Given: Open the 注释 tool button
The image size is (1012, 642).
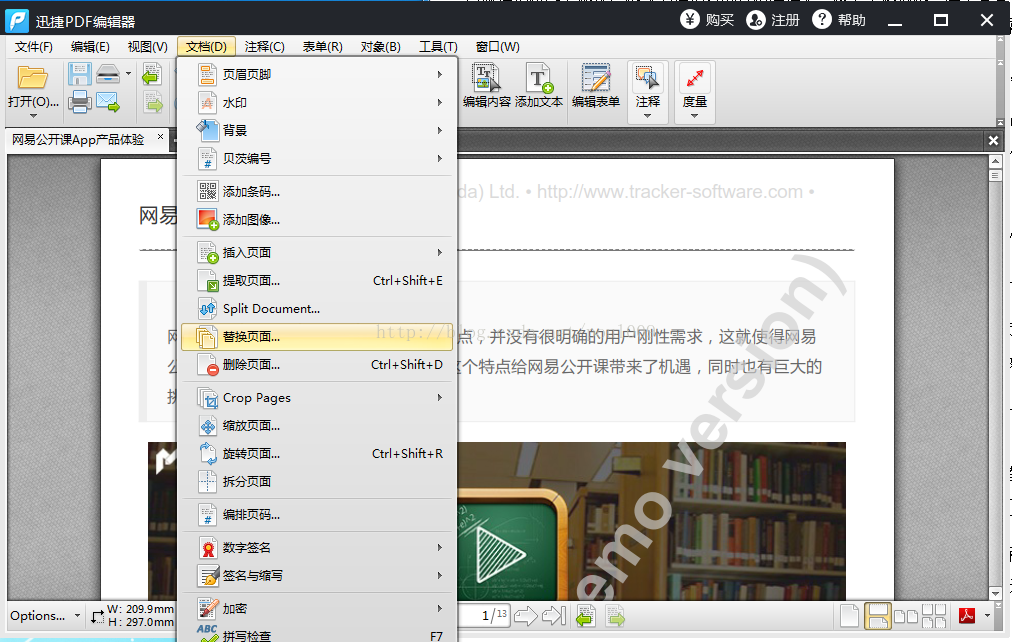Looking at the screenshot, I should [647, 91].
